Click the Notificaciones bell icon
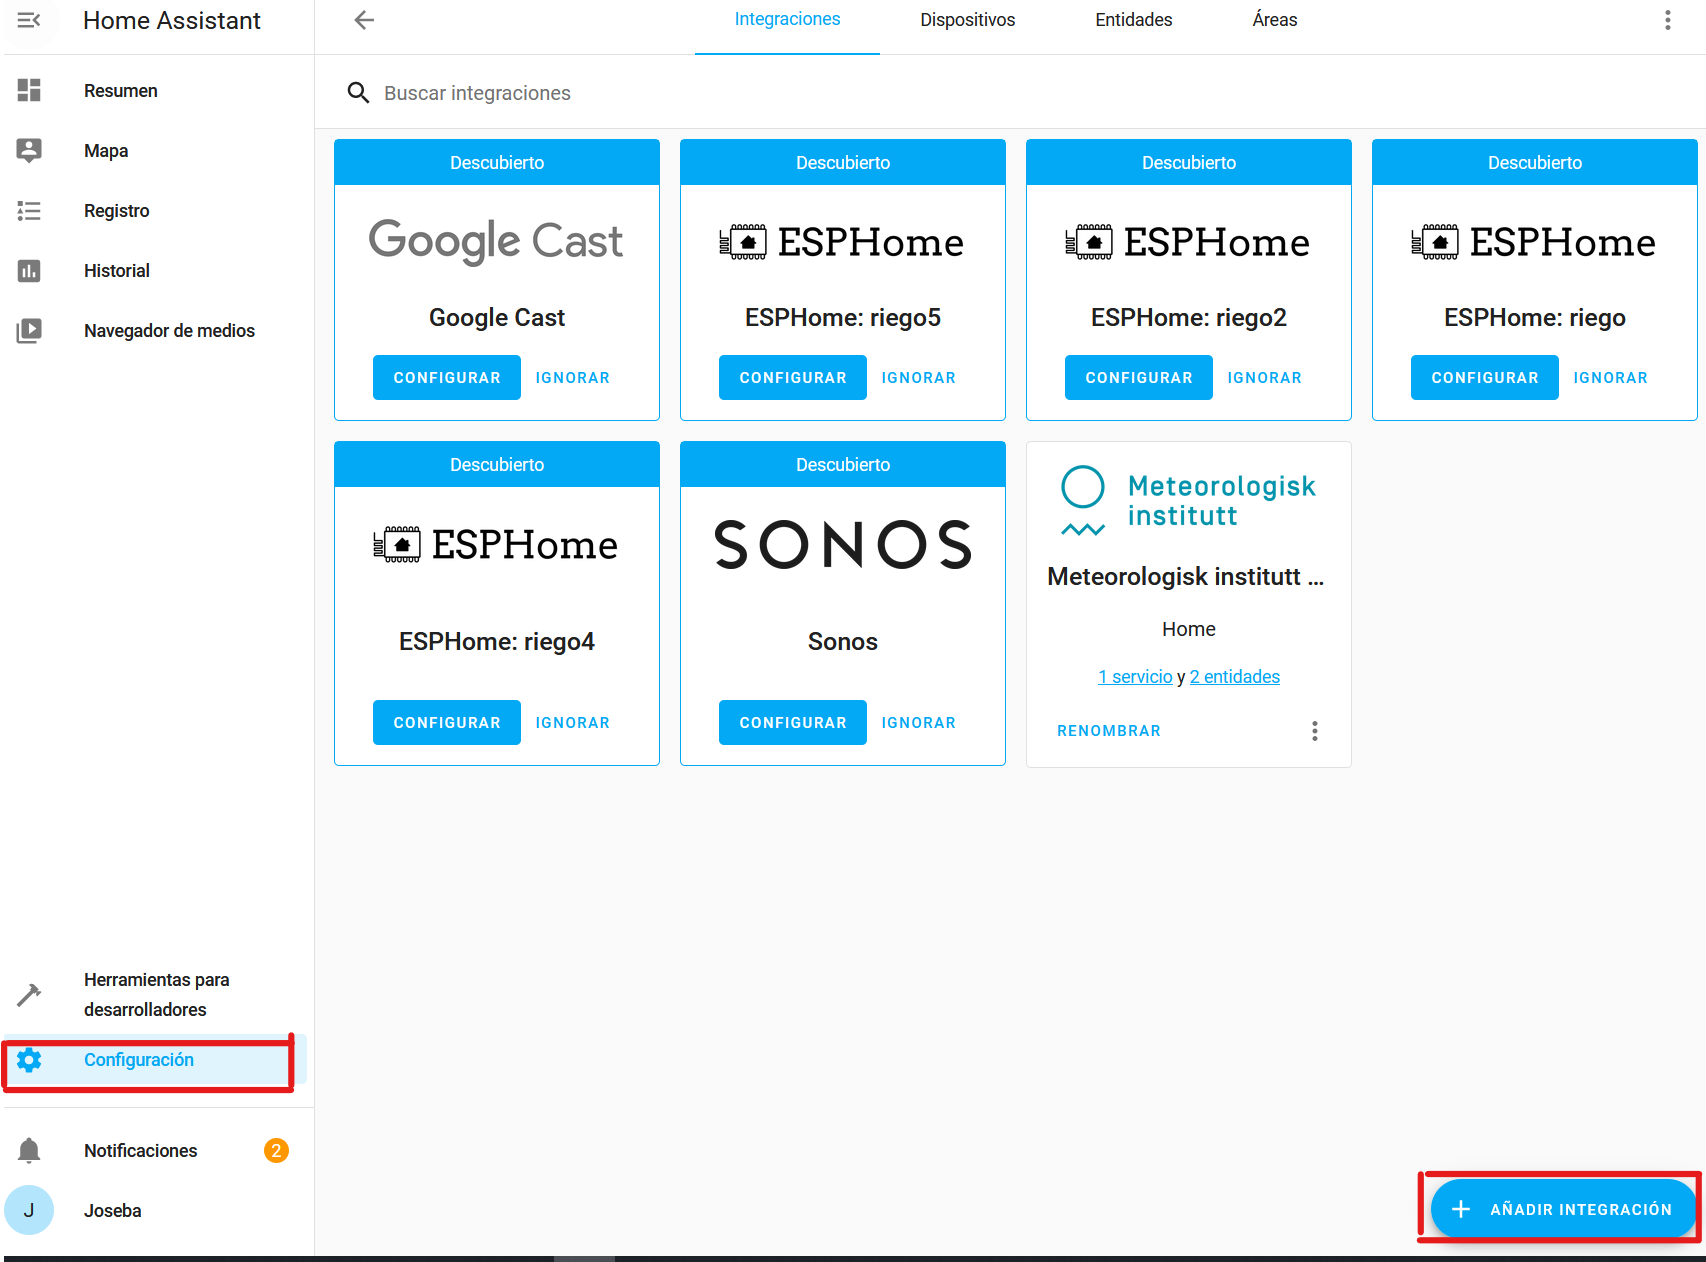Screen dimensions: 1706x1262 tap(29, 1150)
